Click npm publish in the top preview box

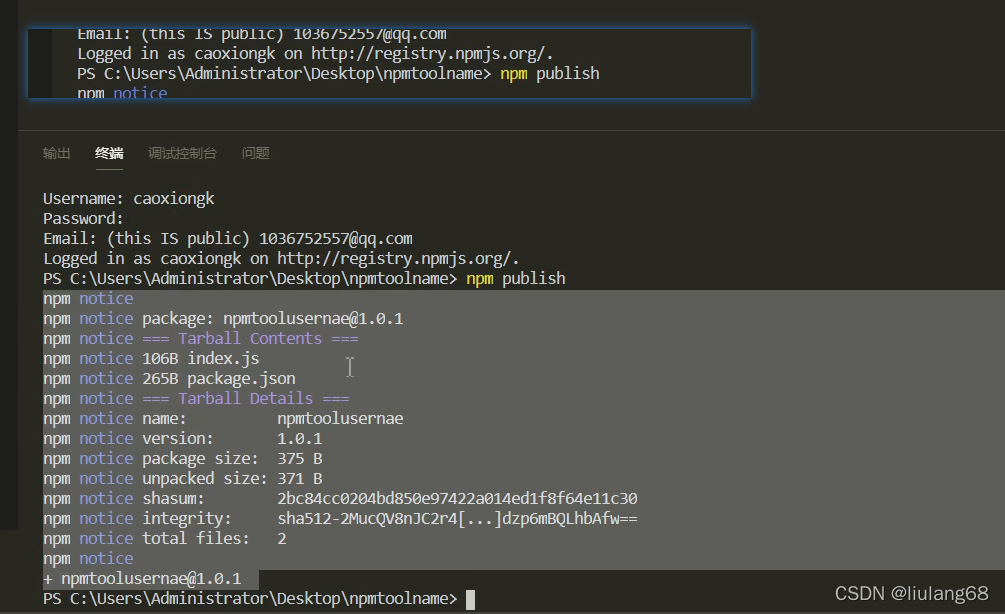550,74
